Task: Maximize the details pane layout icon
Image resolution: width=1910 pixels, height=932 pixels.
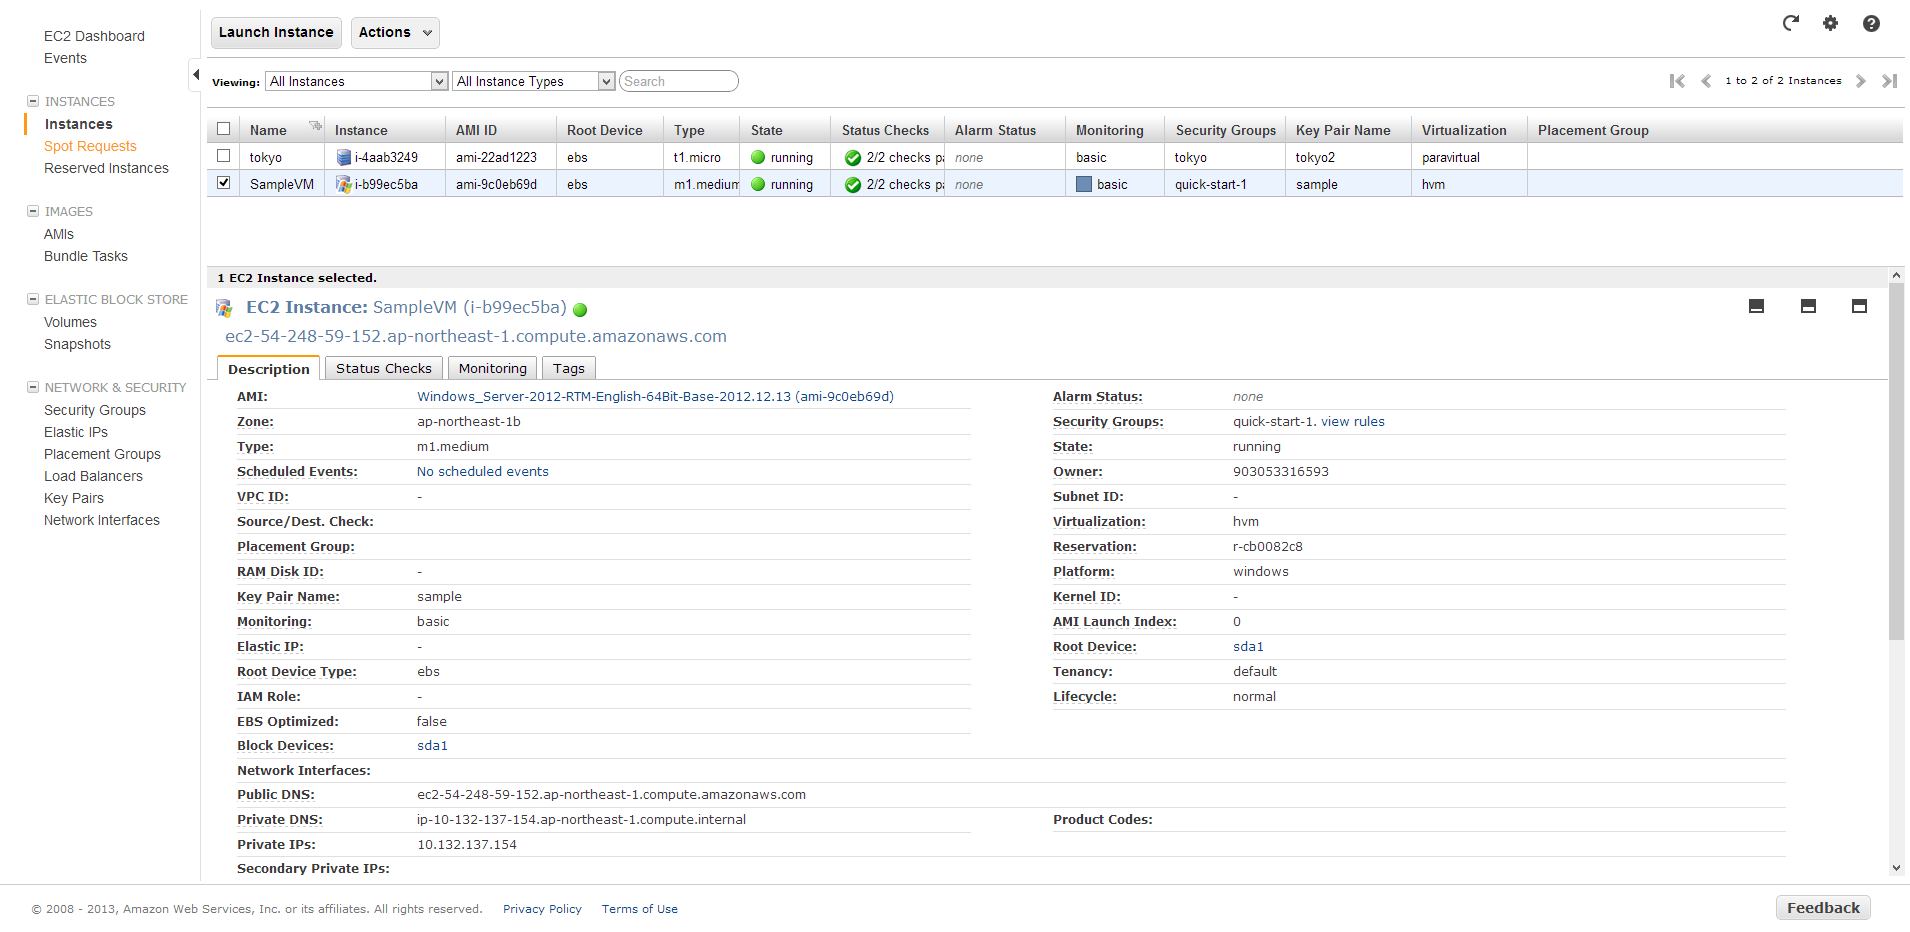Action: click(x=1859, y=306)
